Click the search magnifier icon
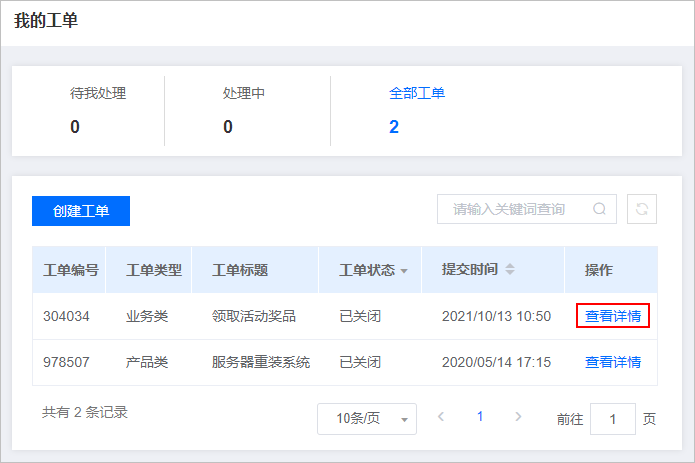Image resolution: width=695 pixels, height=463 pixels. pos(599,209)
